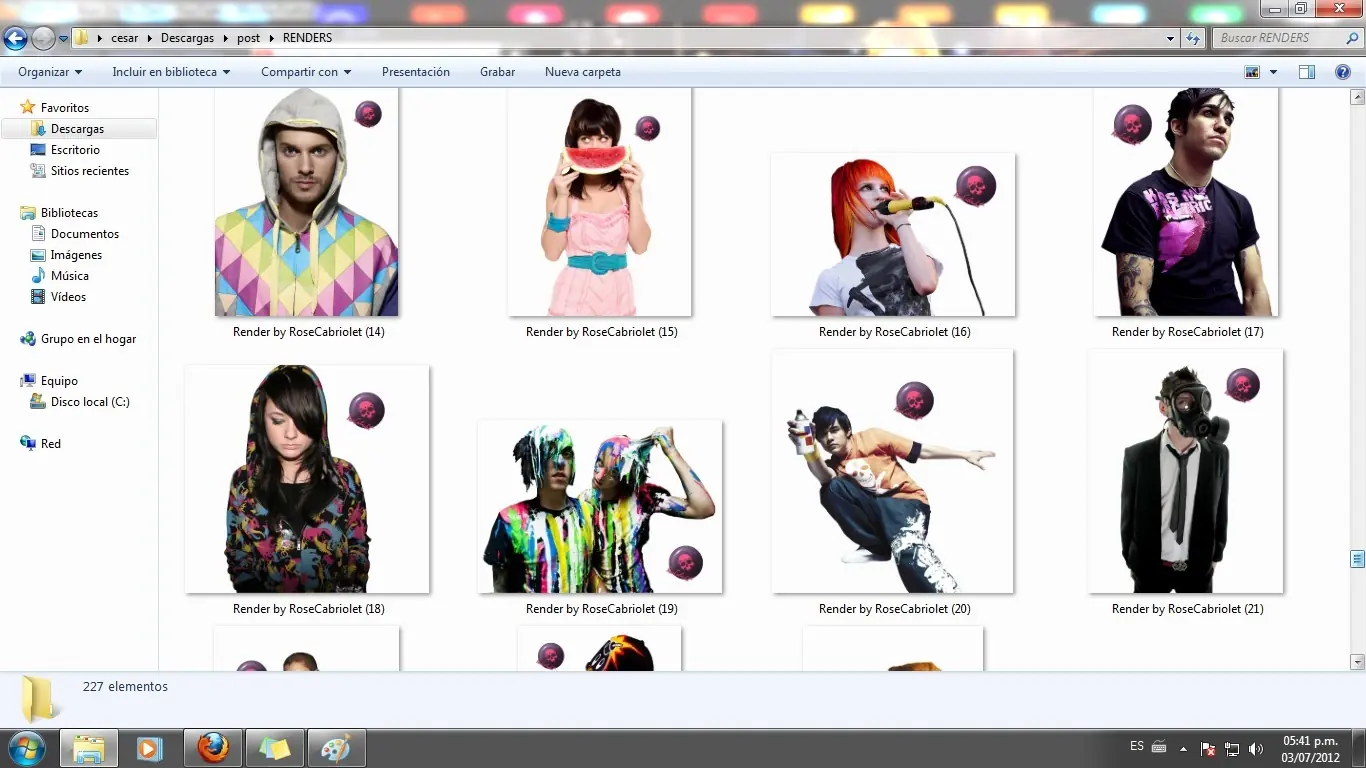Click the magnifier search icon
This screenshot has width=1366, height=768.
[x=1350, y=38]
